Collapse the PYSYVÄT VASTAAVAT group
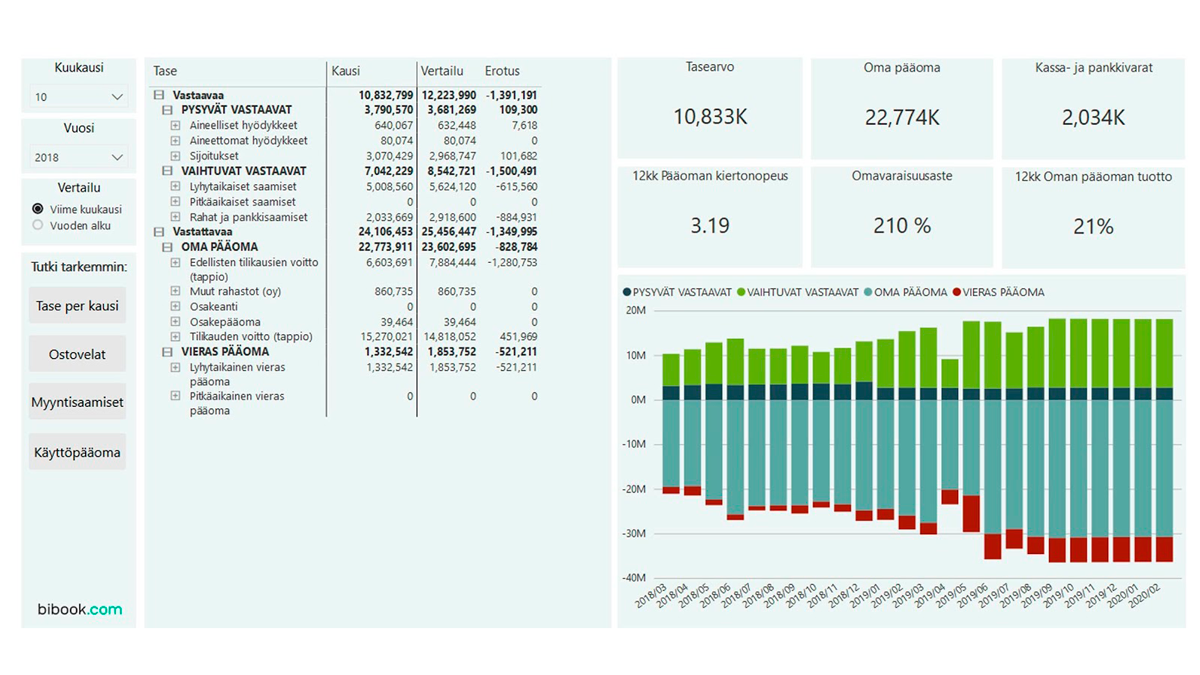This screenshot has width=1200, height=675. tap(167, 110)
